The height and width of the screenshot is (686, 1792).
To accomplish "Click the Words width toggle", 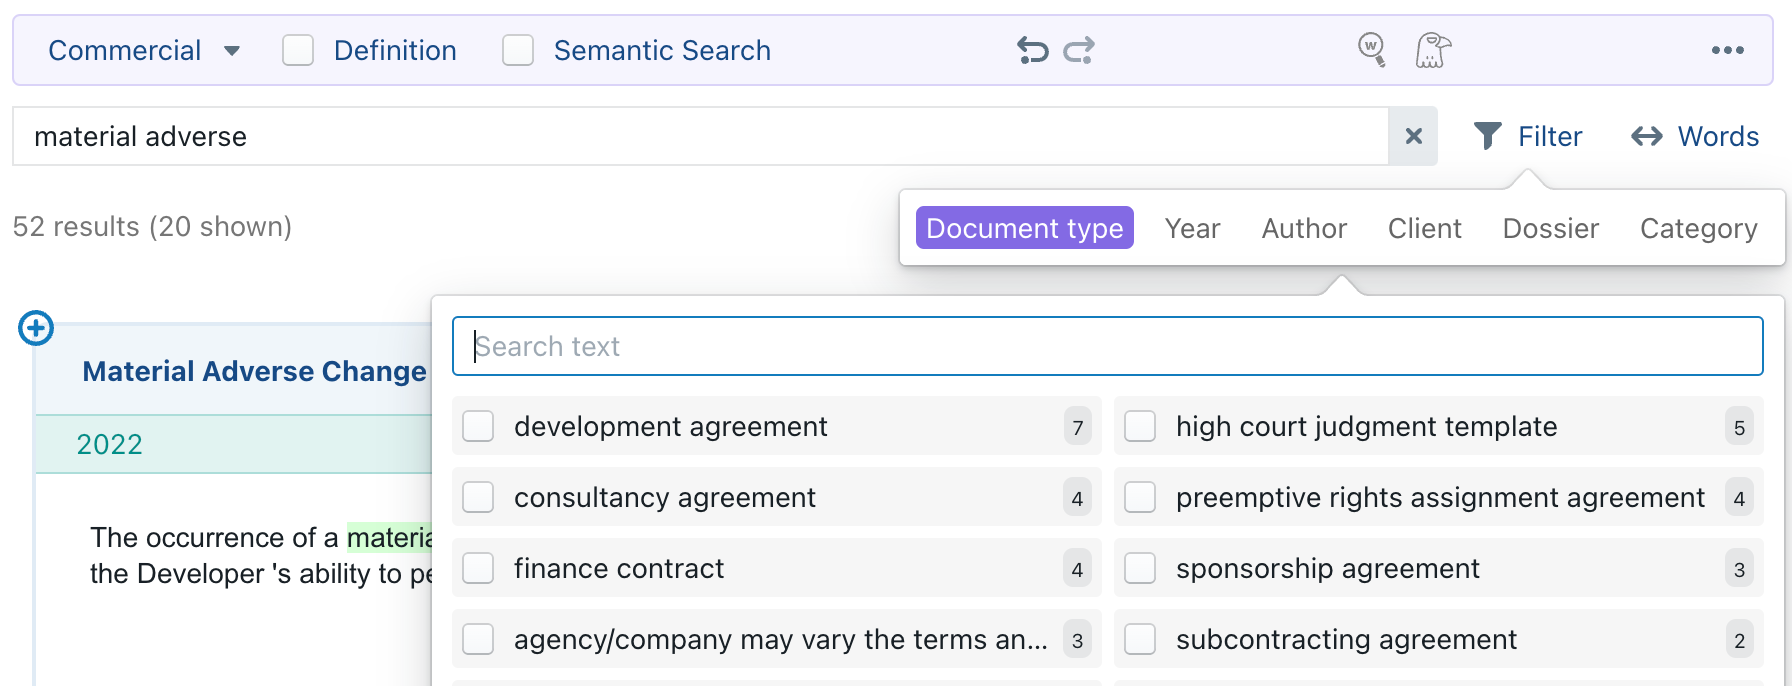I will [1695, 136].
